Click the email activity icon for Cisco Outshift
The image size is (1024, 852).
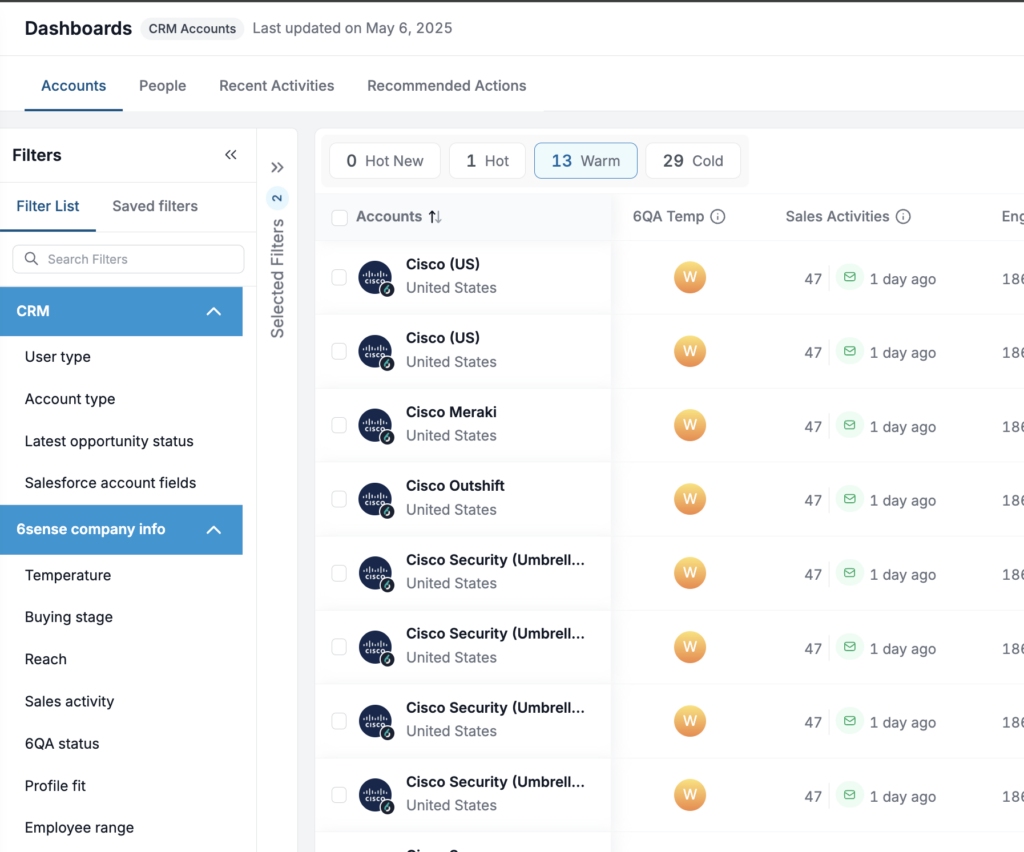point(850,499)
